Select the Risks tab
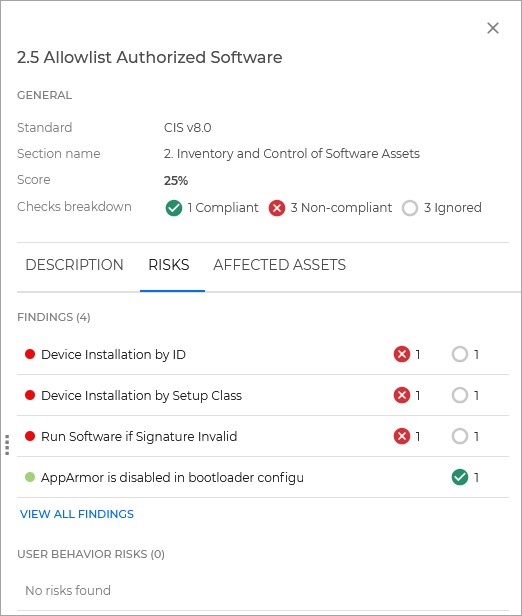 pos(169,265)
